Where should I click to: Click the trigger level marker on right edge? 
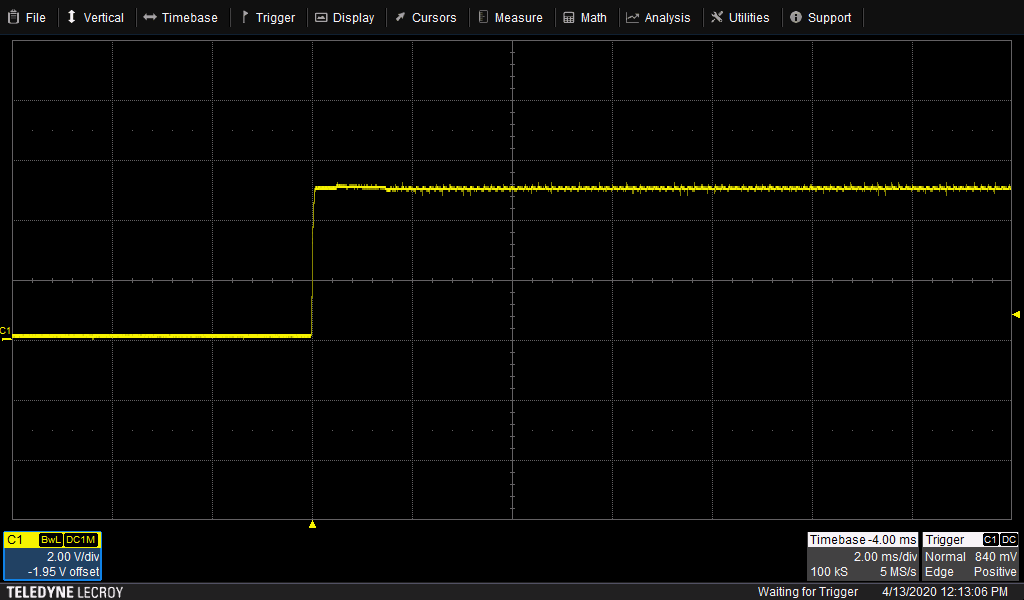point(1016,314)
